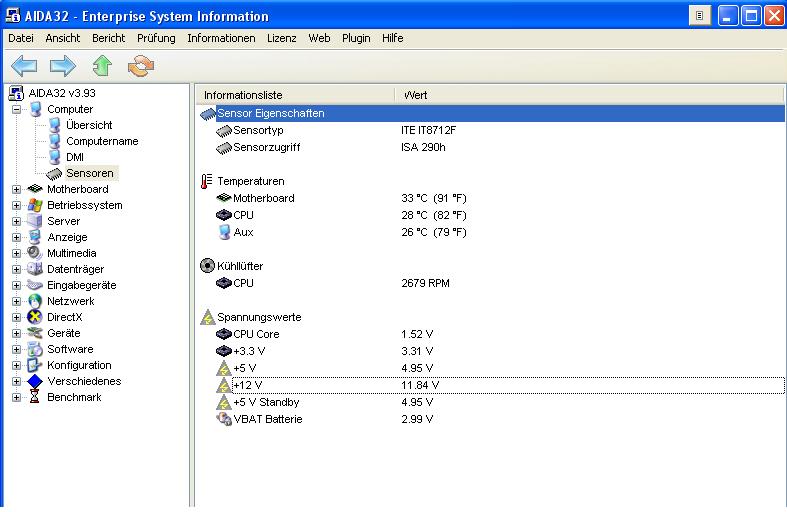Click the Motherboard icon in left tree
This screenshot has width=787, height=512.
pos(35,189)
